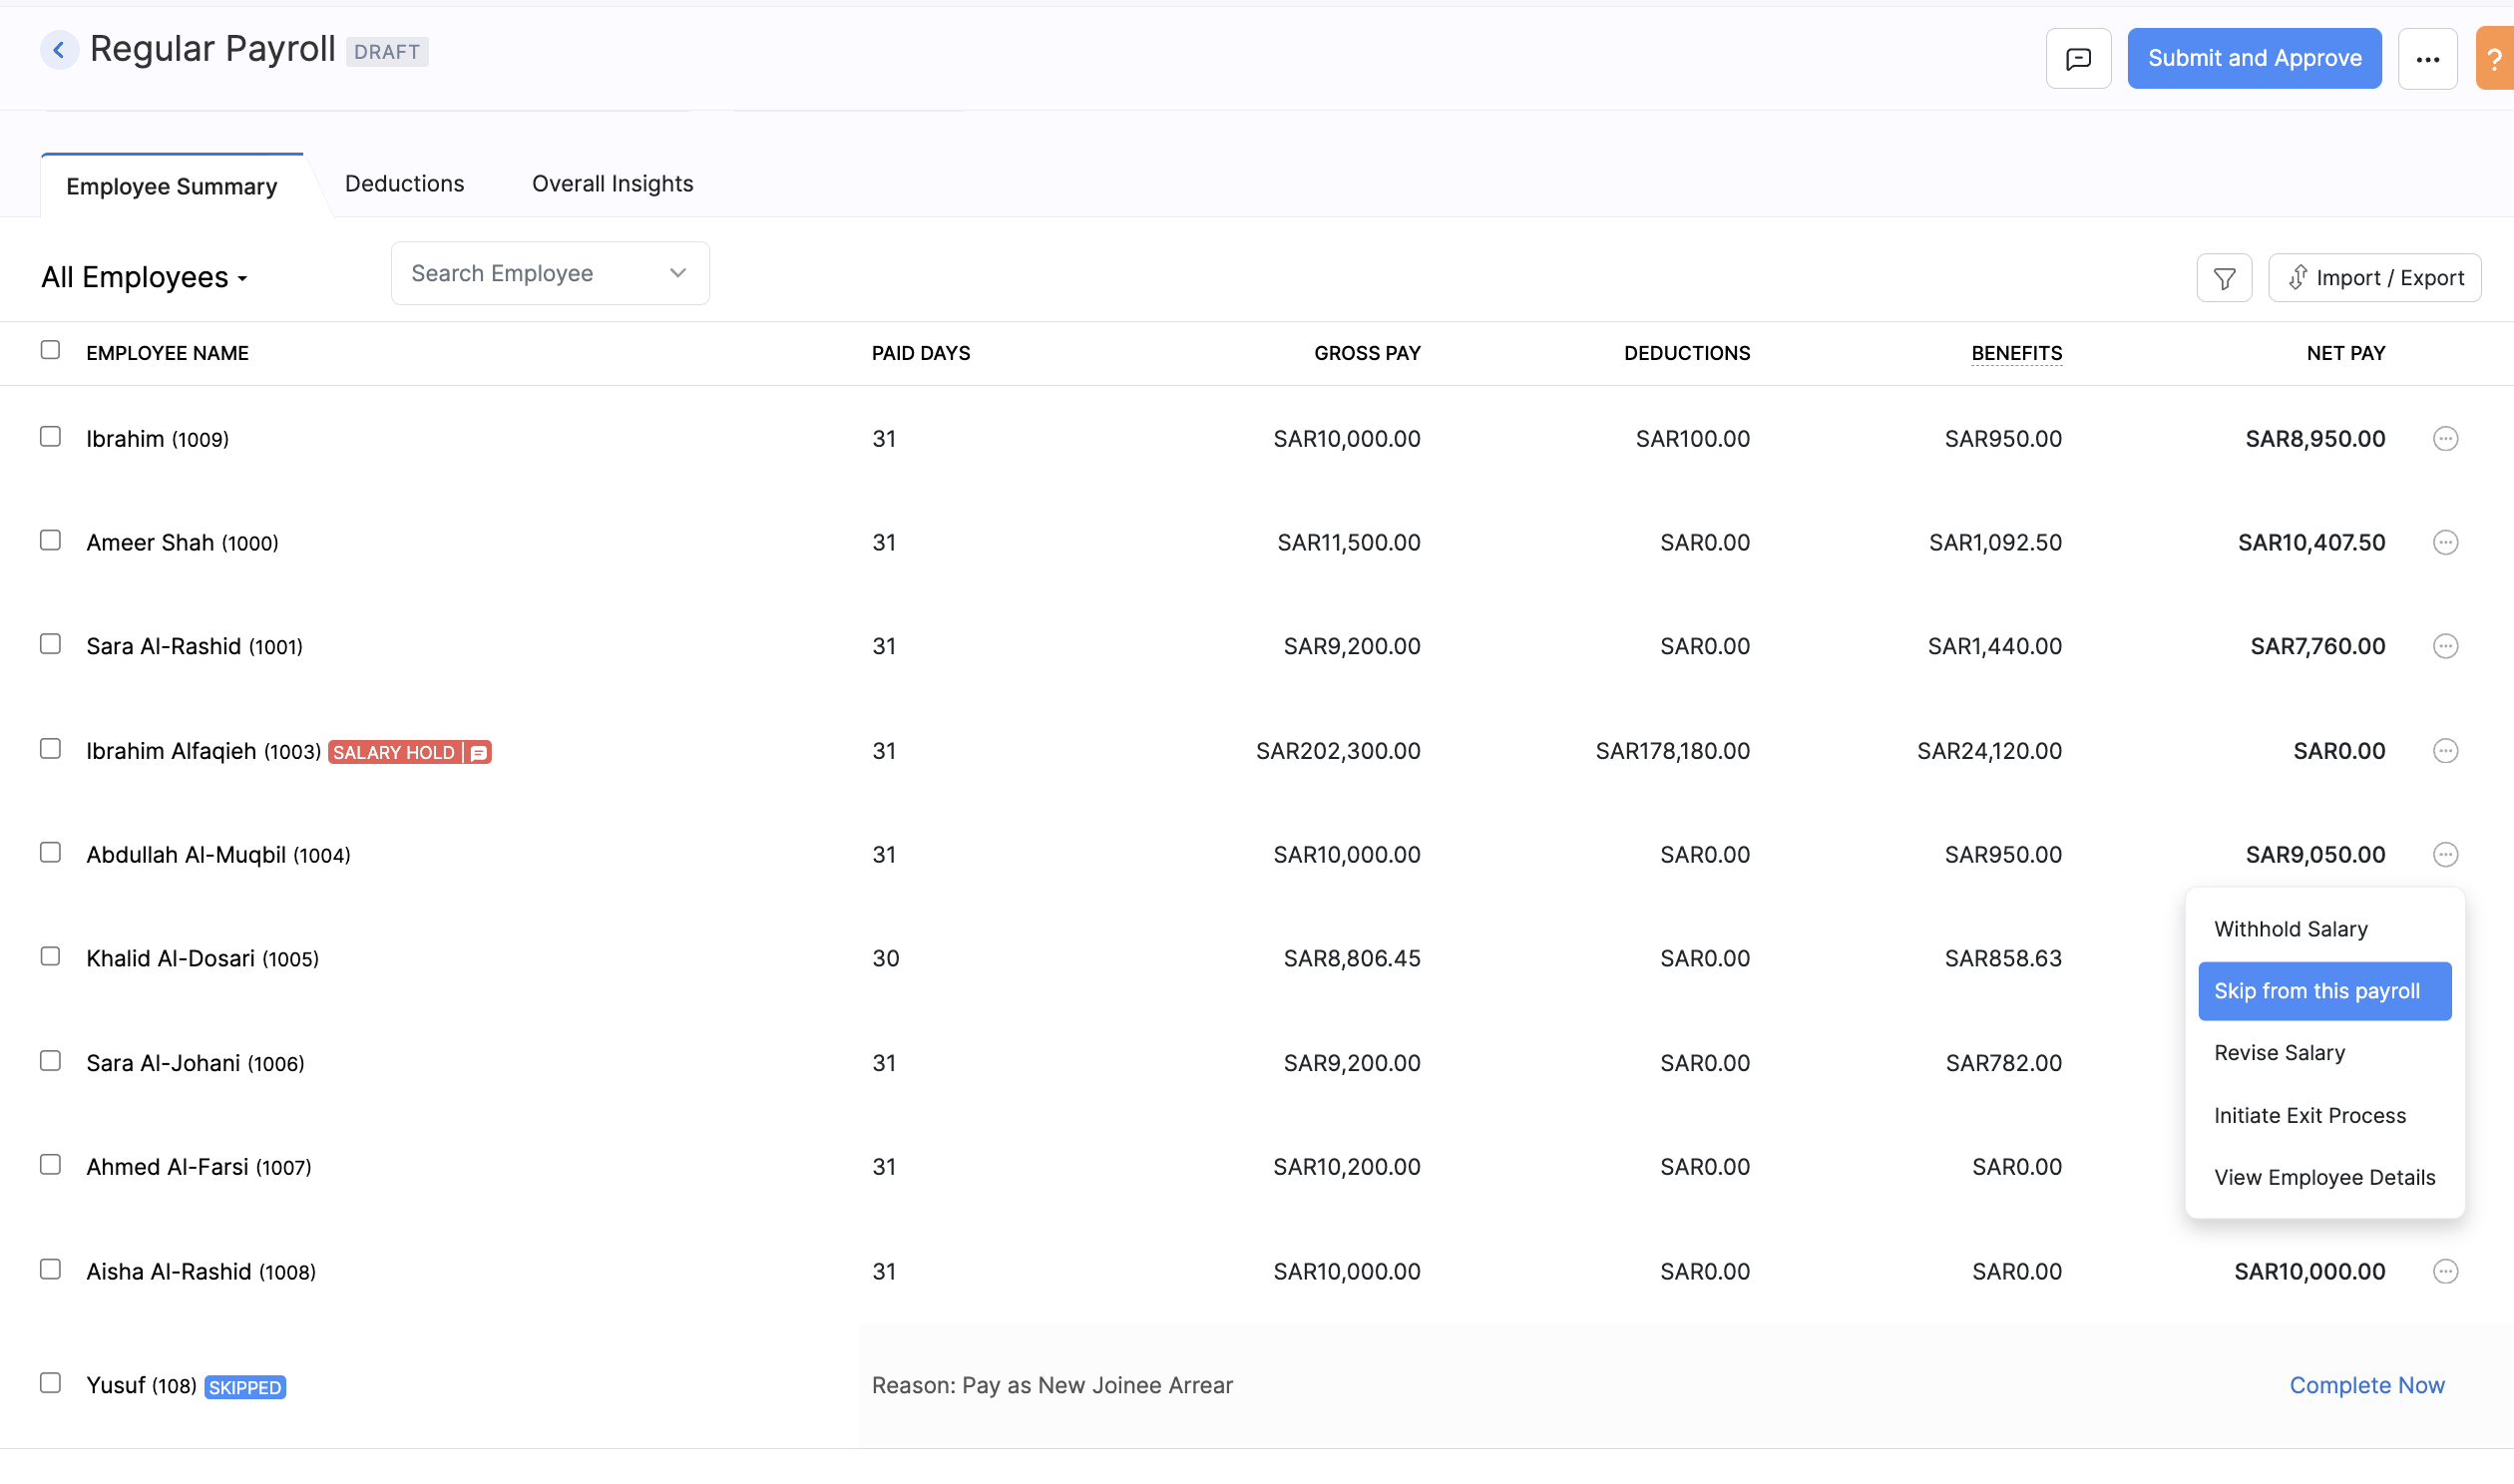The image size is (2514, 1484).
Task: Click the comment icon on the SALARY HOLD badge
Action: [477, 752]
